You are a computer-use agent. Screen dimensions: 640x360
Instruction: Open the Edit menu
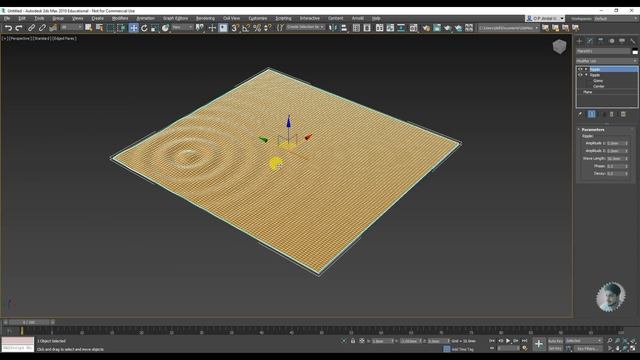point(22,18)
